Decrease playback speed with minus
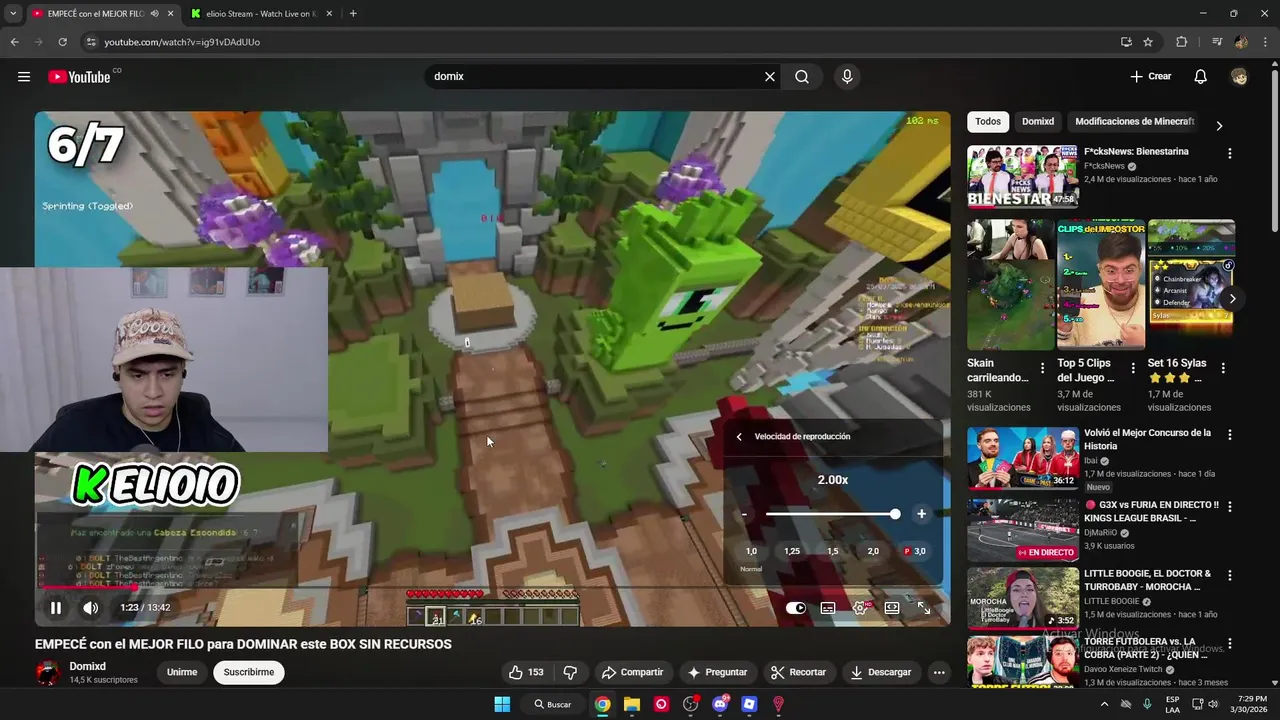This screenshot has height=720, width=1280. click(x=744, y=514)
